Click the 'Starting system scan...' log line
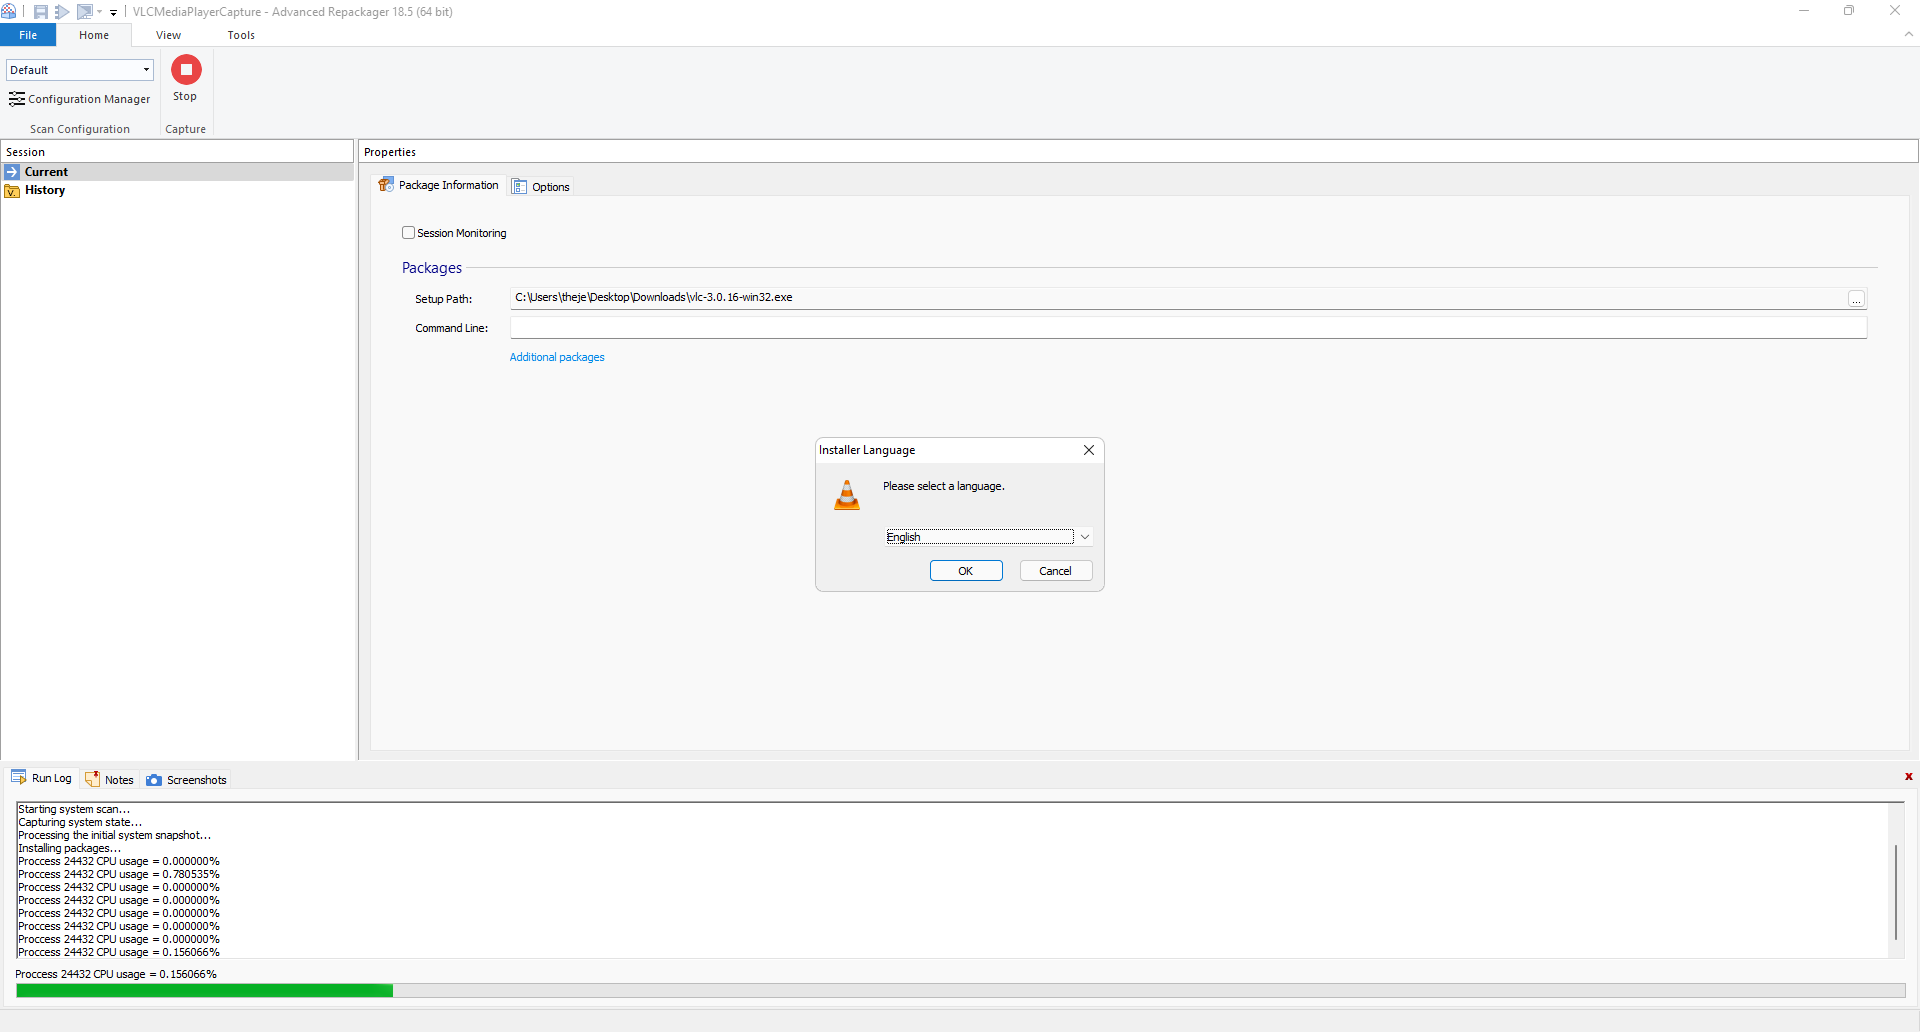 pos(74,809)
